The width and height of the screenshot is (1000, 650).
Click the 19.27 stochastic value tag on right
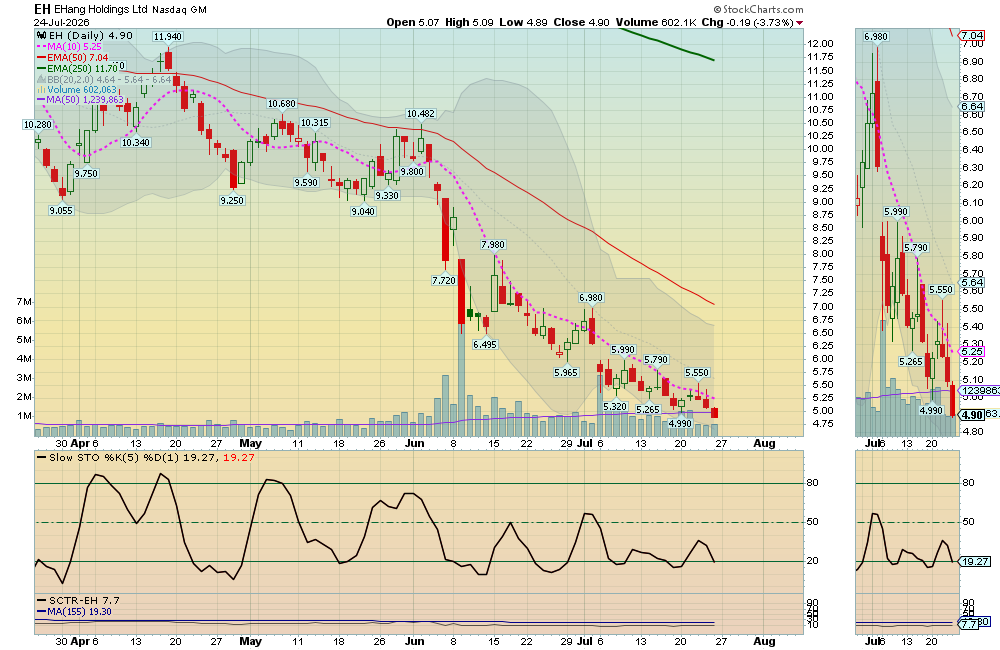click(975, 561)
